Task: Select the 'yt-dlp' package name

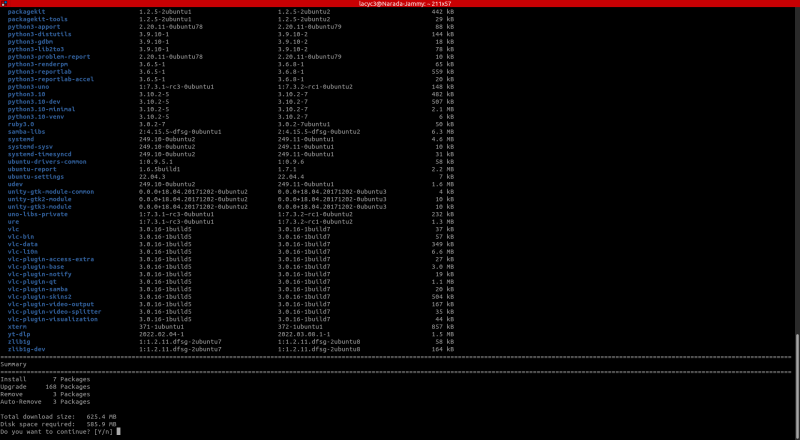Action: pyautogui.click(x=19, y=334)
